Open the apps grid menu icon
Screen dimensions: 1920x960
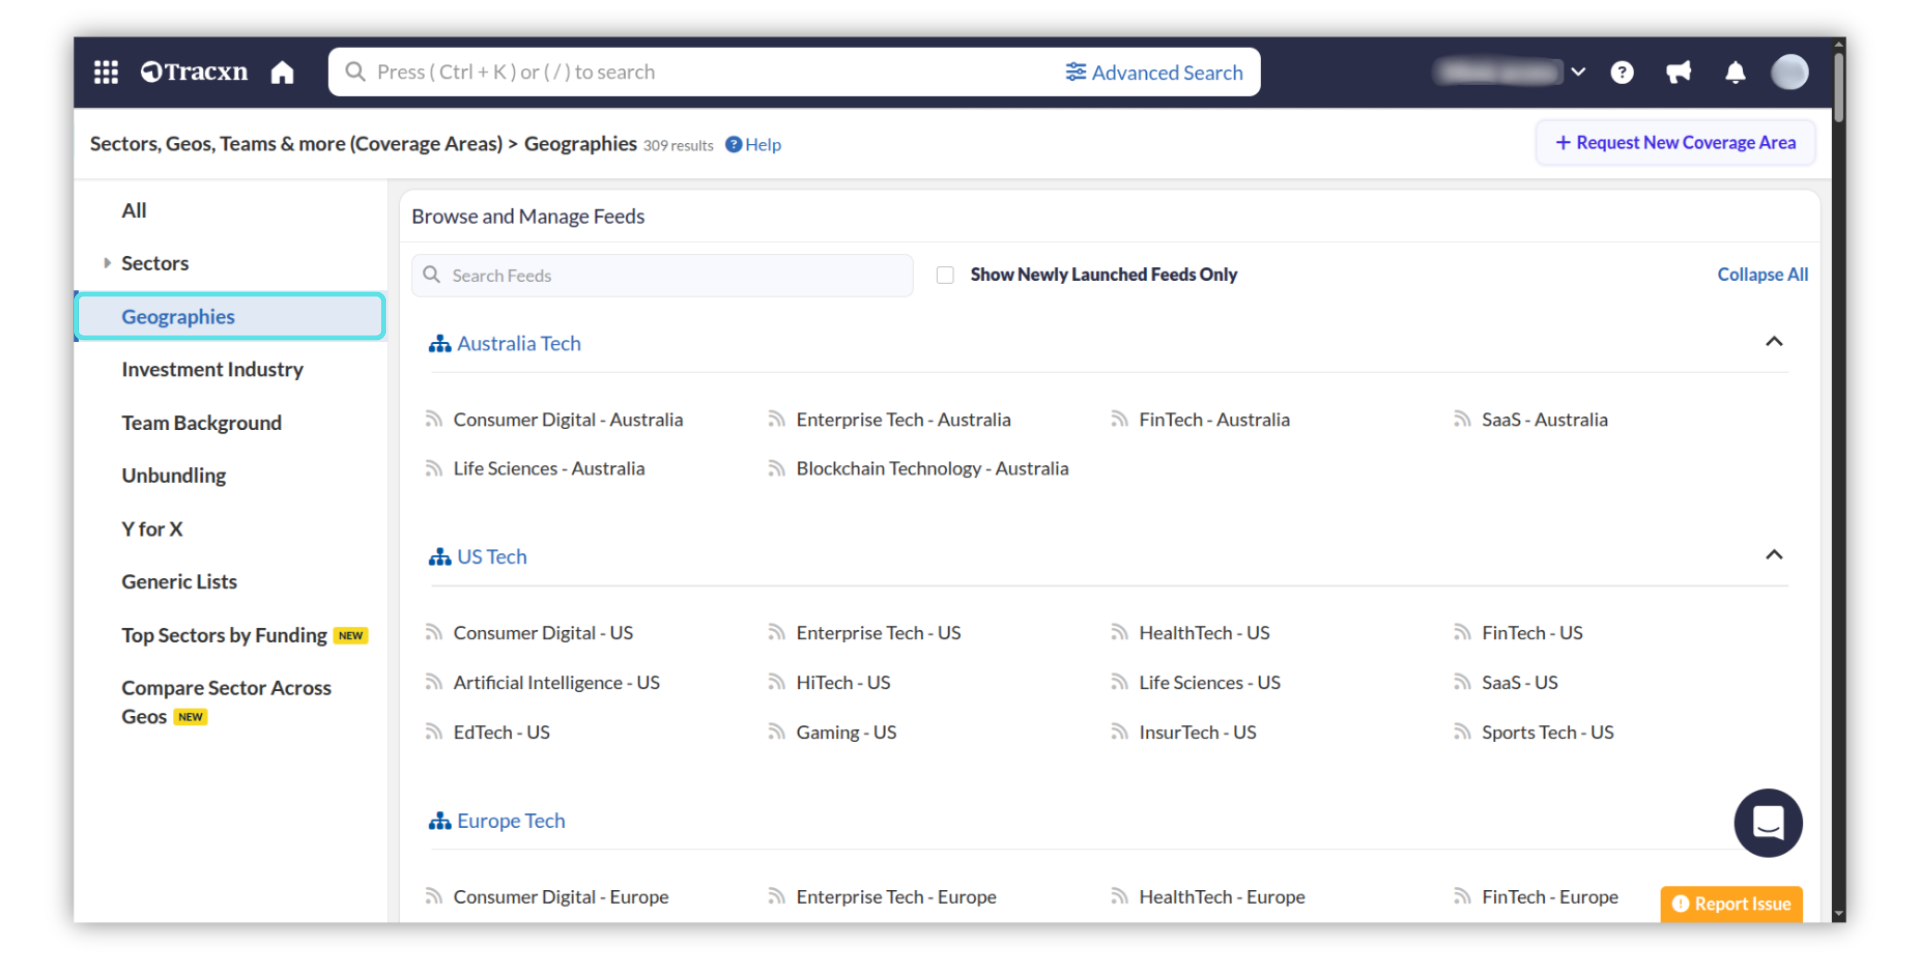[x=106, y=72]
